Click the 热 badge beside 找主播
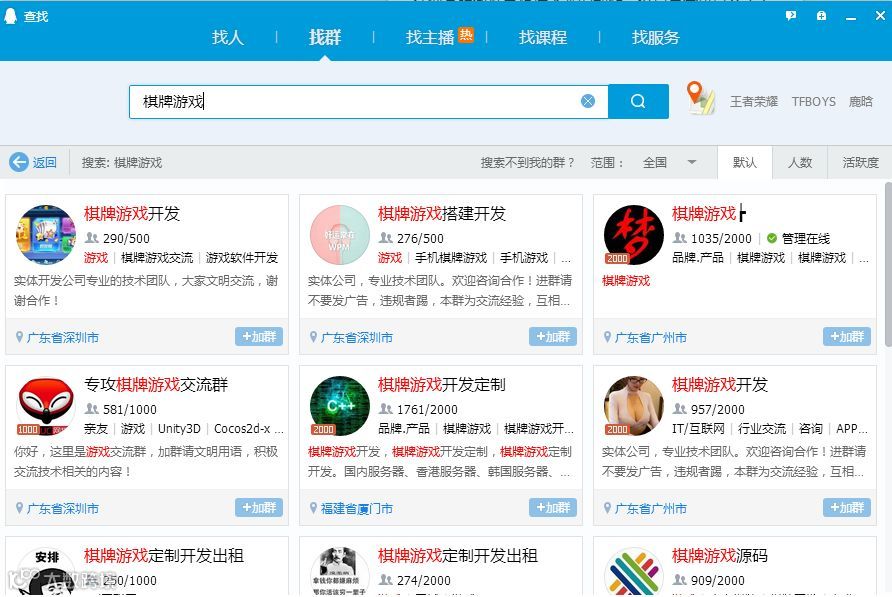Screen dimensions: 892x597 click(x=466, y=35)
